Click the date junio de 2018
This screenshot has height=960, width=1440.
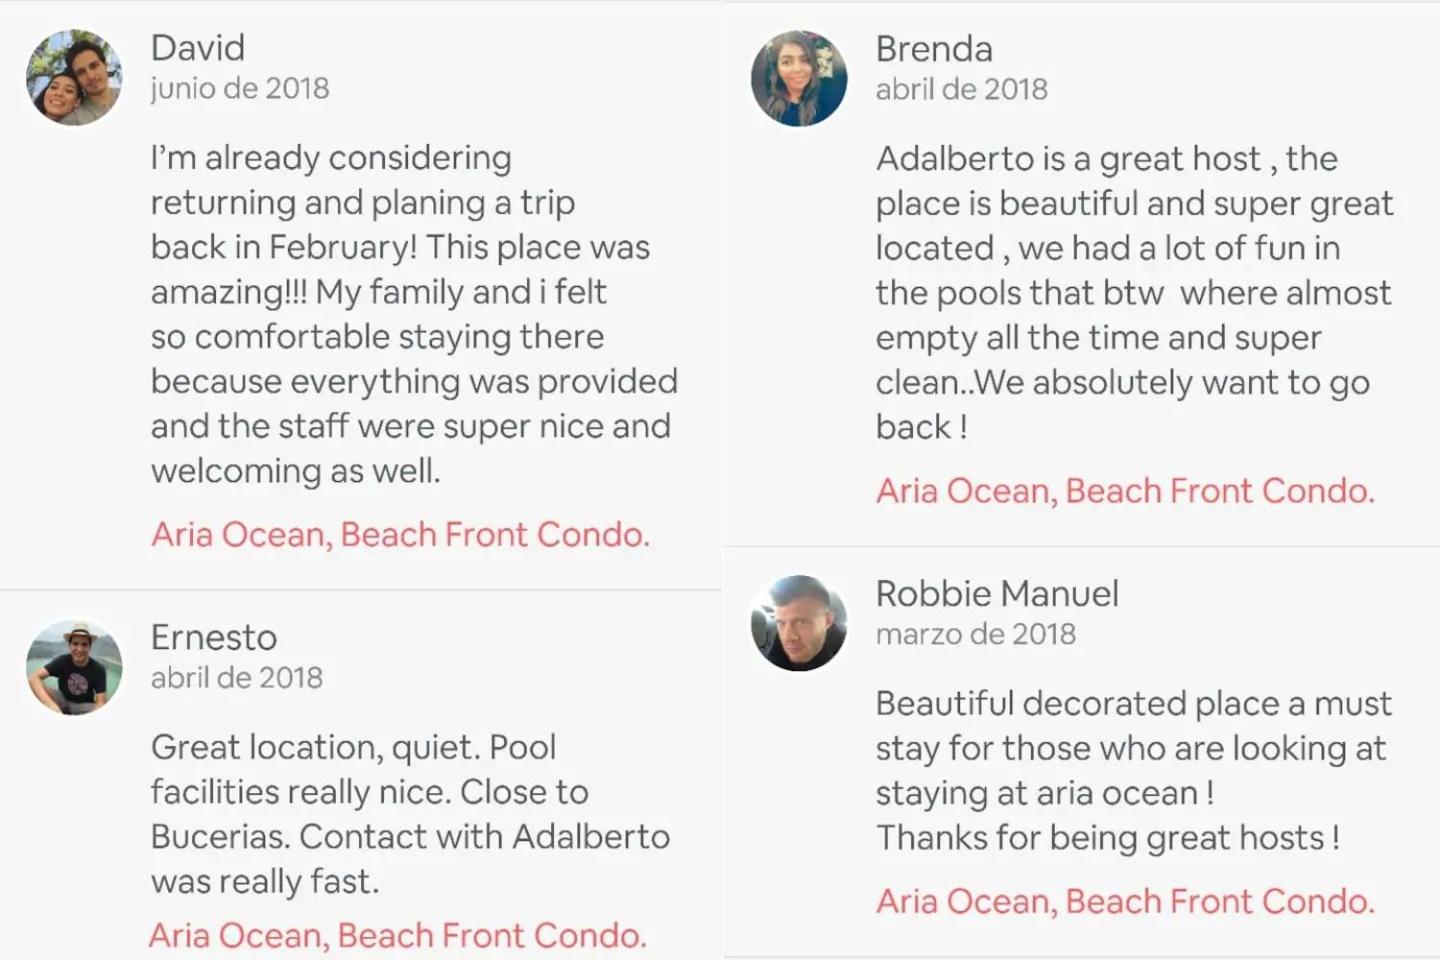(x=240, y=88)
